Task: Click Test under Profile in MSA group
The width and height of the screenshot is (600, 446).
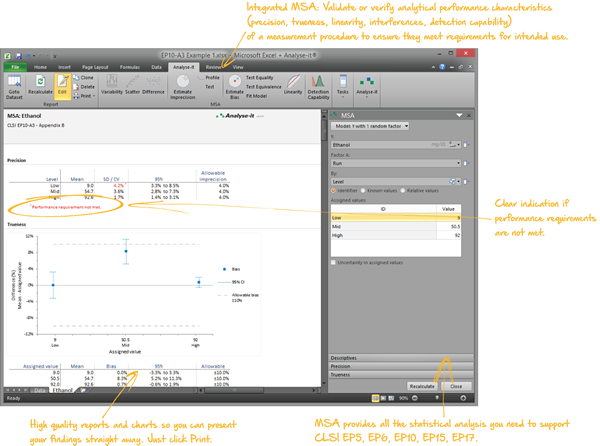Action: pos(209,87)
